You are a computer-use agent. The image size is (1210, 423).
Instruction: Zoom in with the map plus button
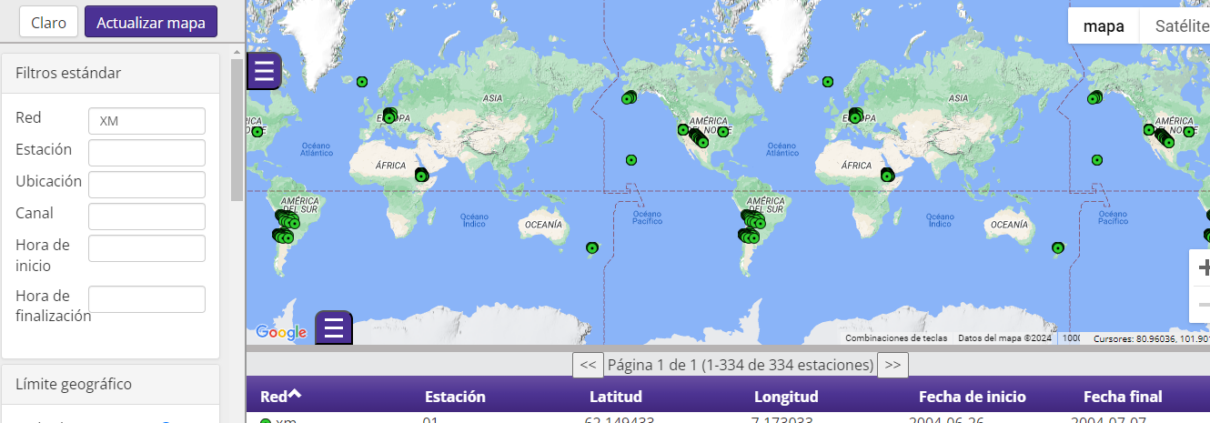click(1203, 267)
